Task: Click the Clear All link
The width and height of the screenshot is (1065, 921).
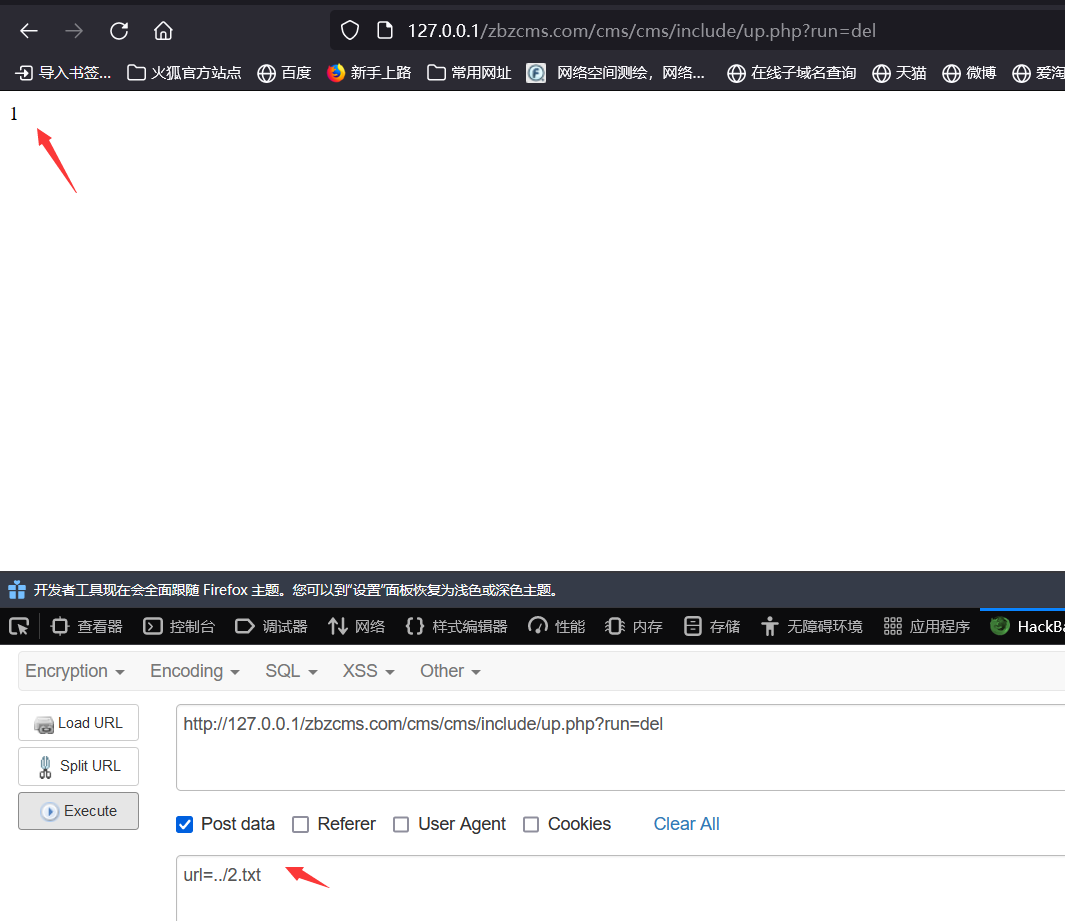Action: [x=686, y=824]
